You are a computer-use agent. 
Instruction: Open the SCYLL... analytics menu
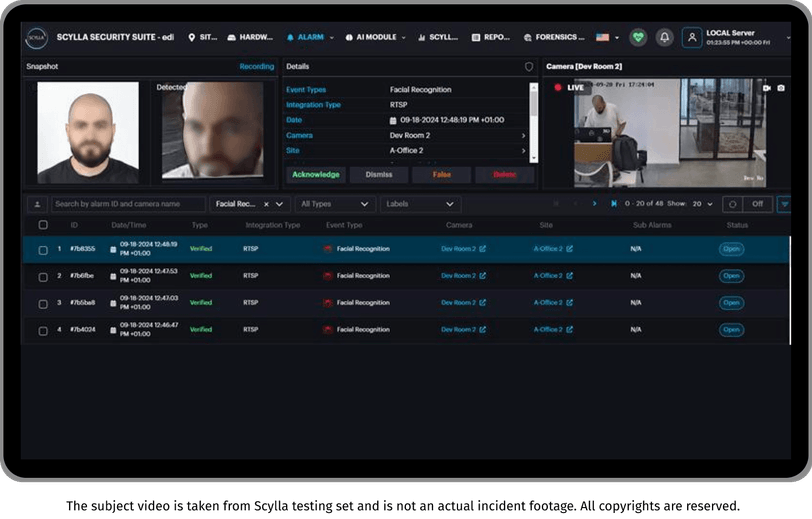pos(438,37)
